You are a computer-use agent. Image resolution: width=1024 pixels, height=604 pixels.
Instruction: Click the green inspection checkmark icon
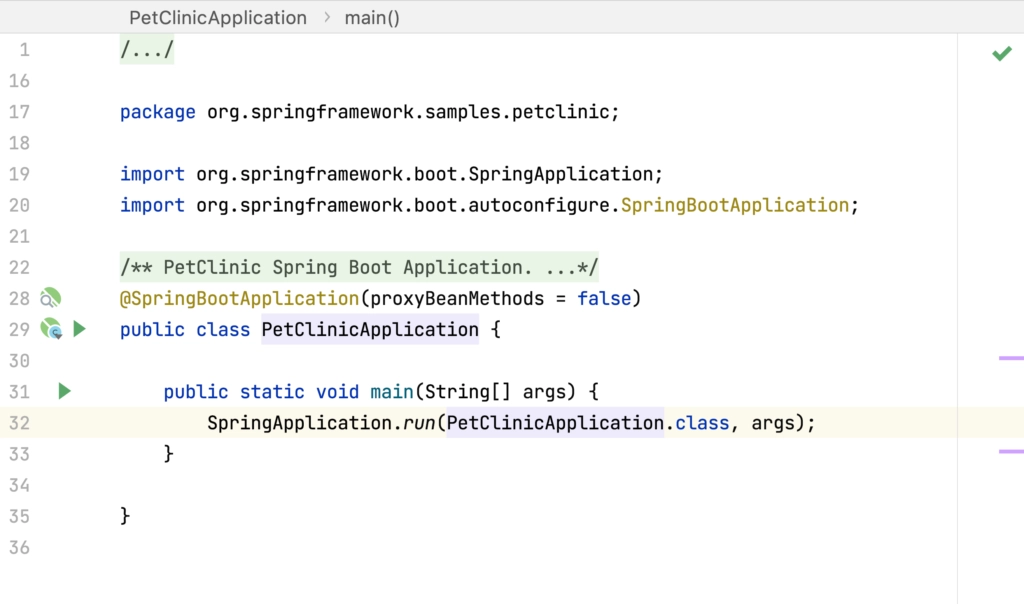[x=1001, y=54]
